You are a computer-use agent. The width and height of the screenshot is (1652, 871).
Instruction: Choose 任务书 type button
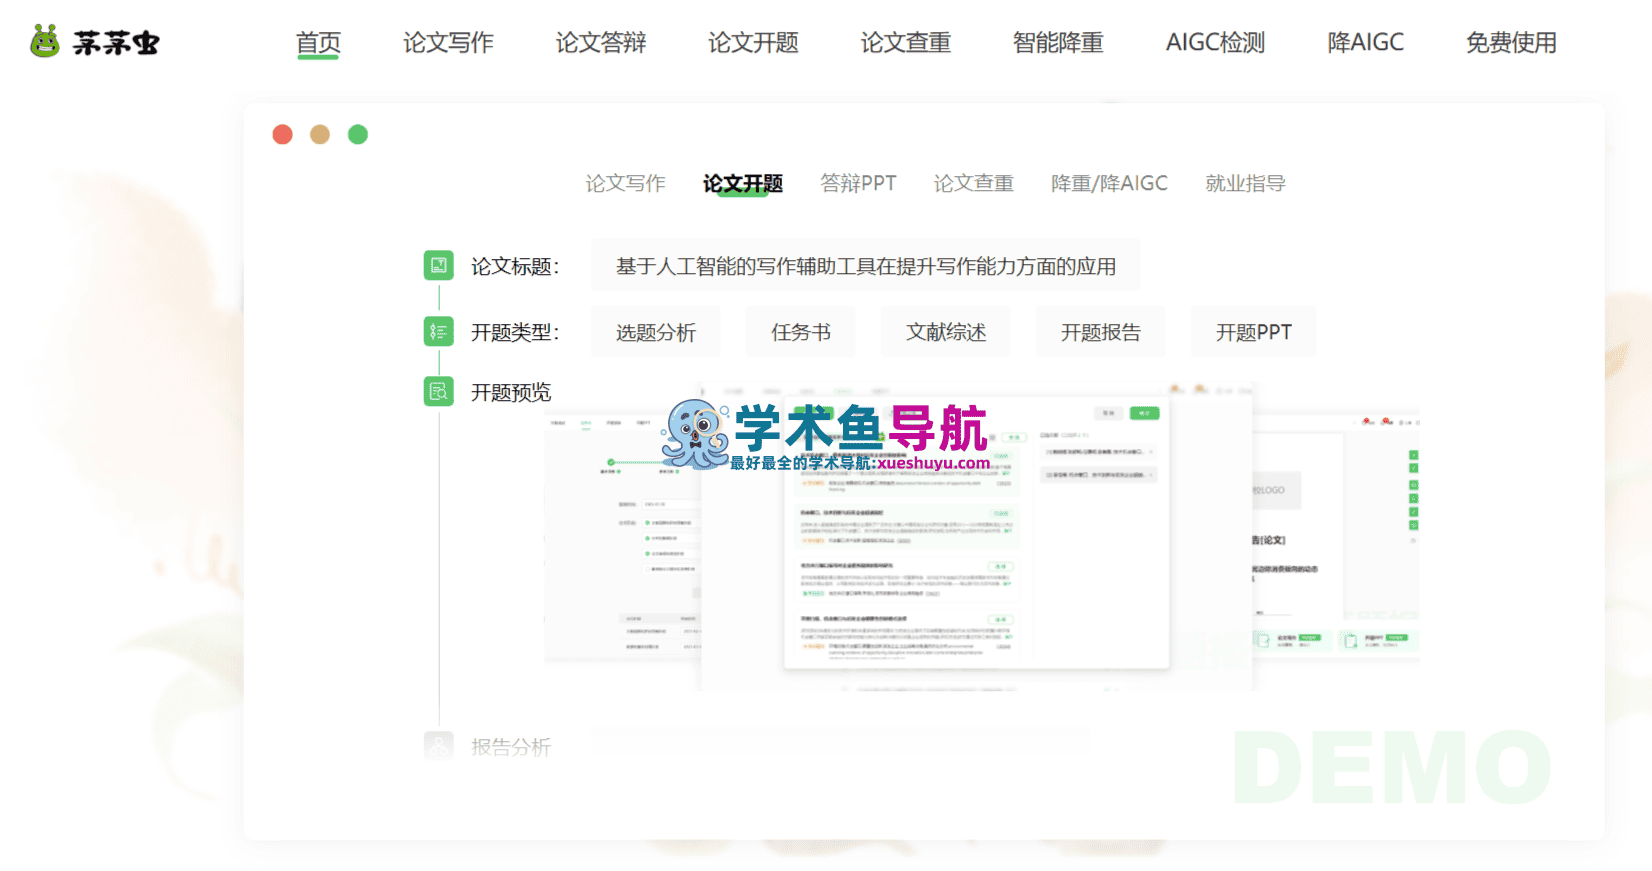click(801, 332)
